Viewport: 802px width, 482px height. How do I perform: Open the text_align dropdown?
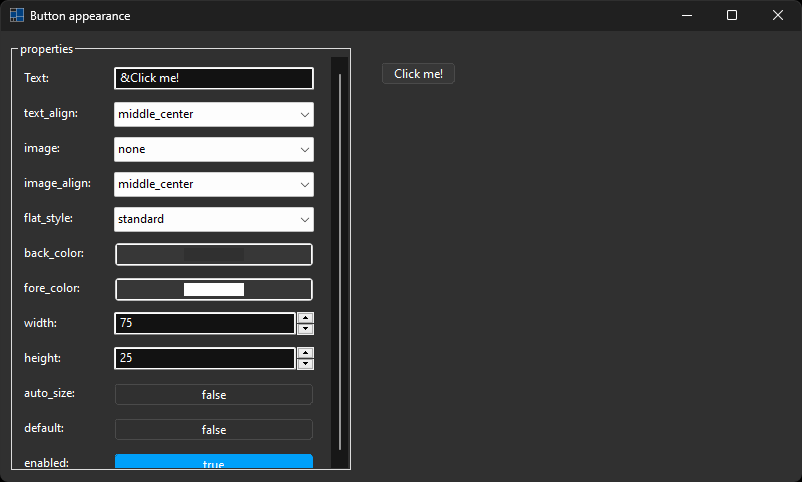tap(214, 114)
